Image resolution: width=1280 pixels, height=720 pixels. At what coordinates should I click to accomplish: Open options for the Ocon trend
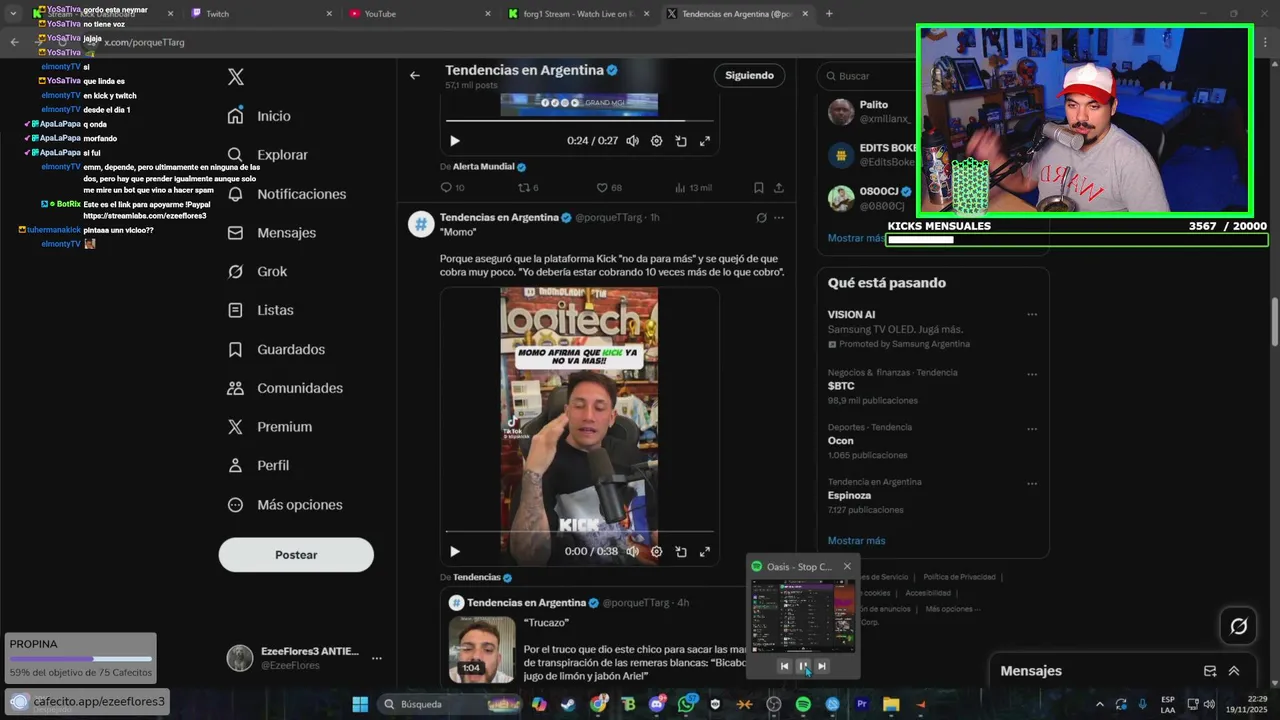click(1032, 428)
